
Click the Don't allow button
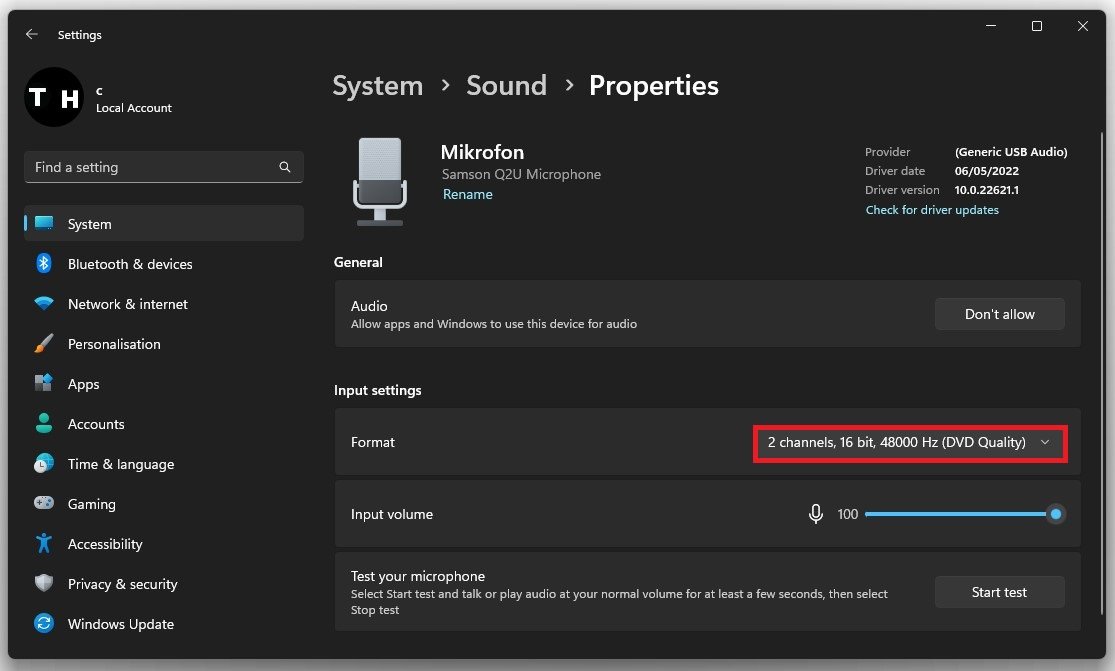click(999, 314)
